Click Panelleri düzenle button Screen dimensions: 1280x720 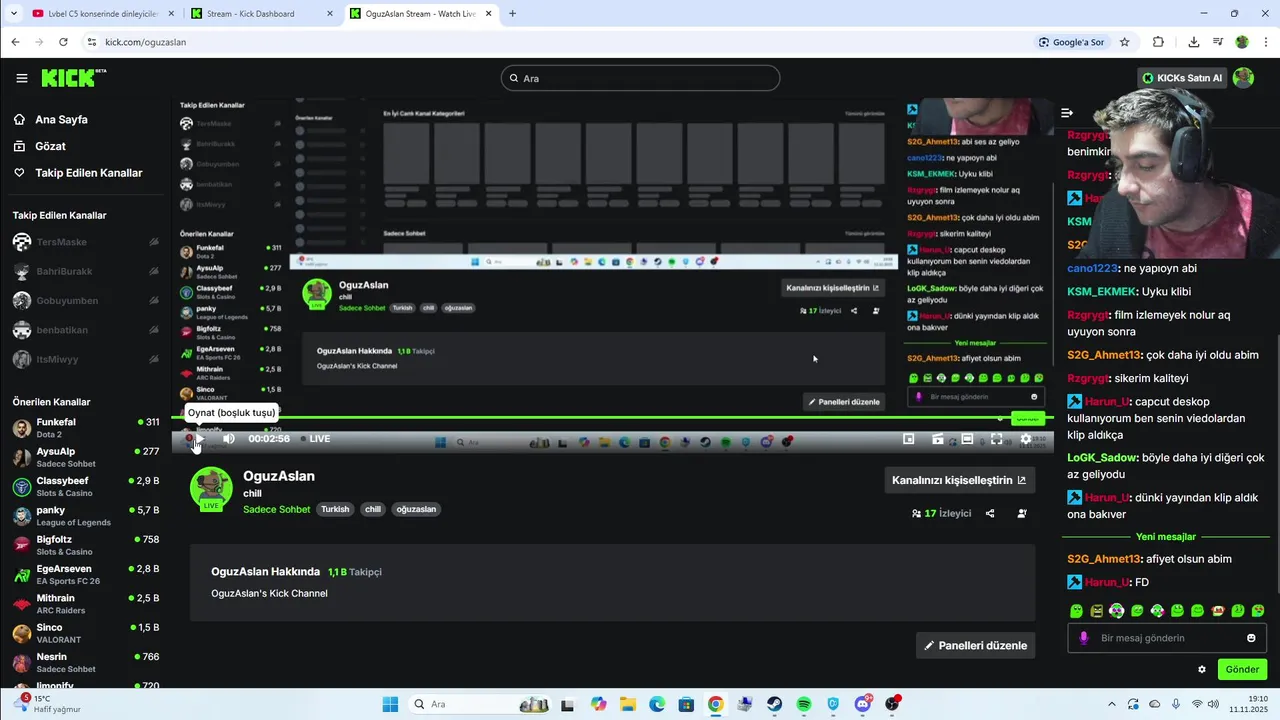pyautogui.click(x=975, y=645)
